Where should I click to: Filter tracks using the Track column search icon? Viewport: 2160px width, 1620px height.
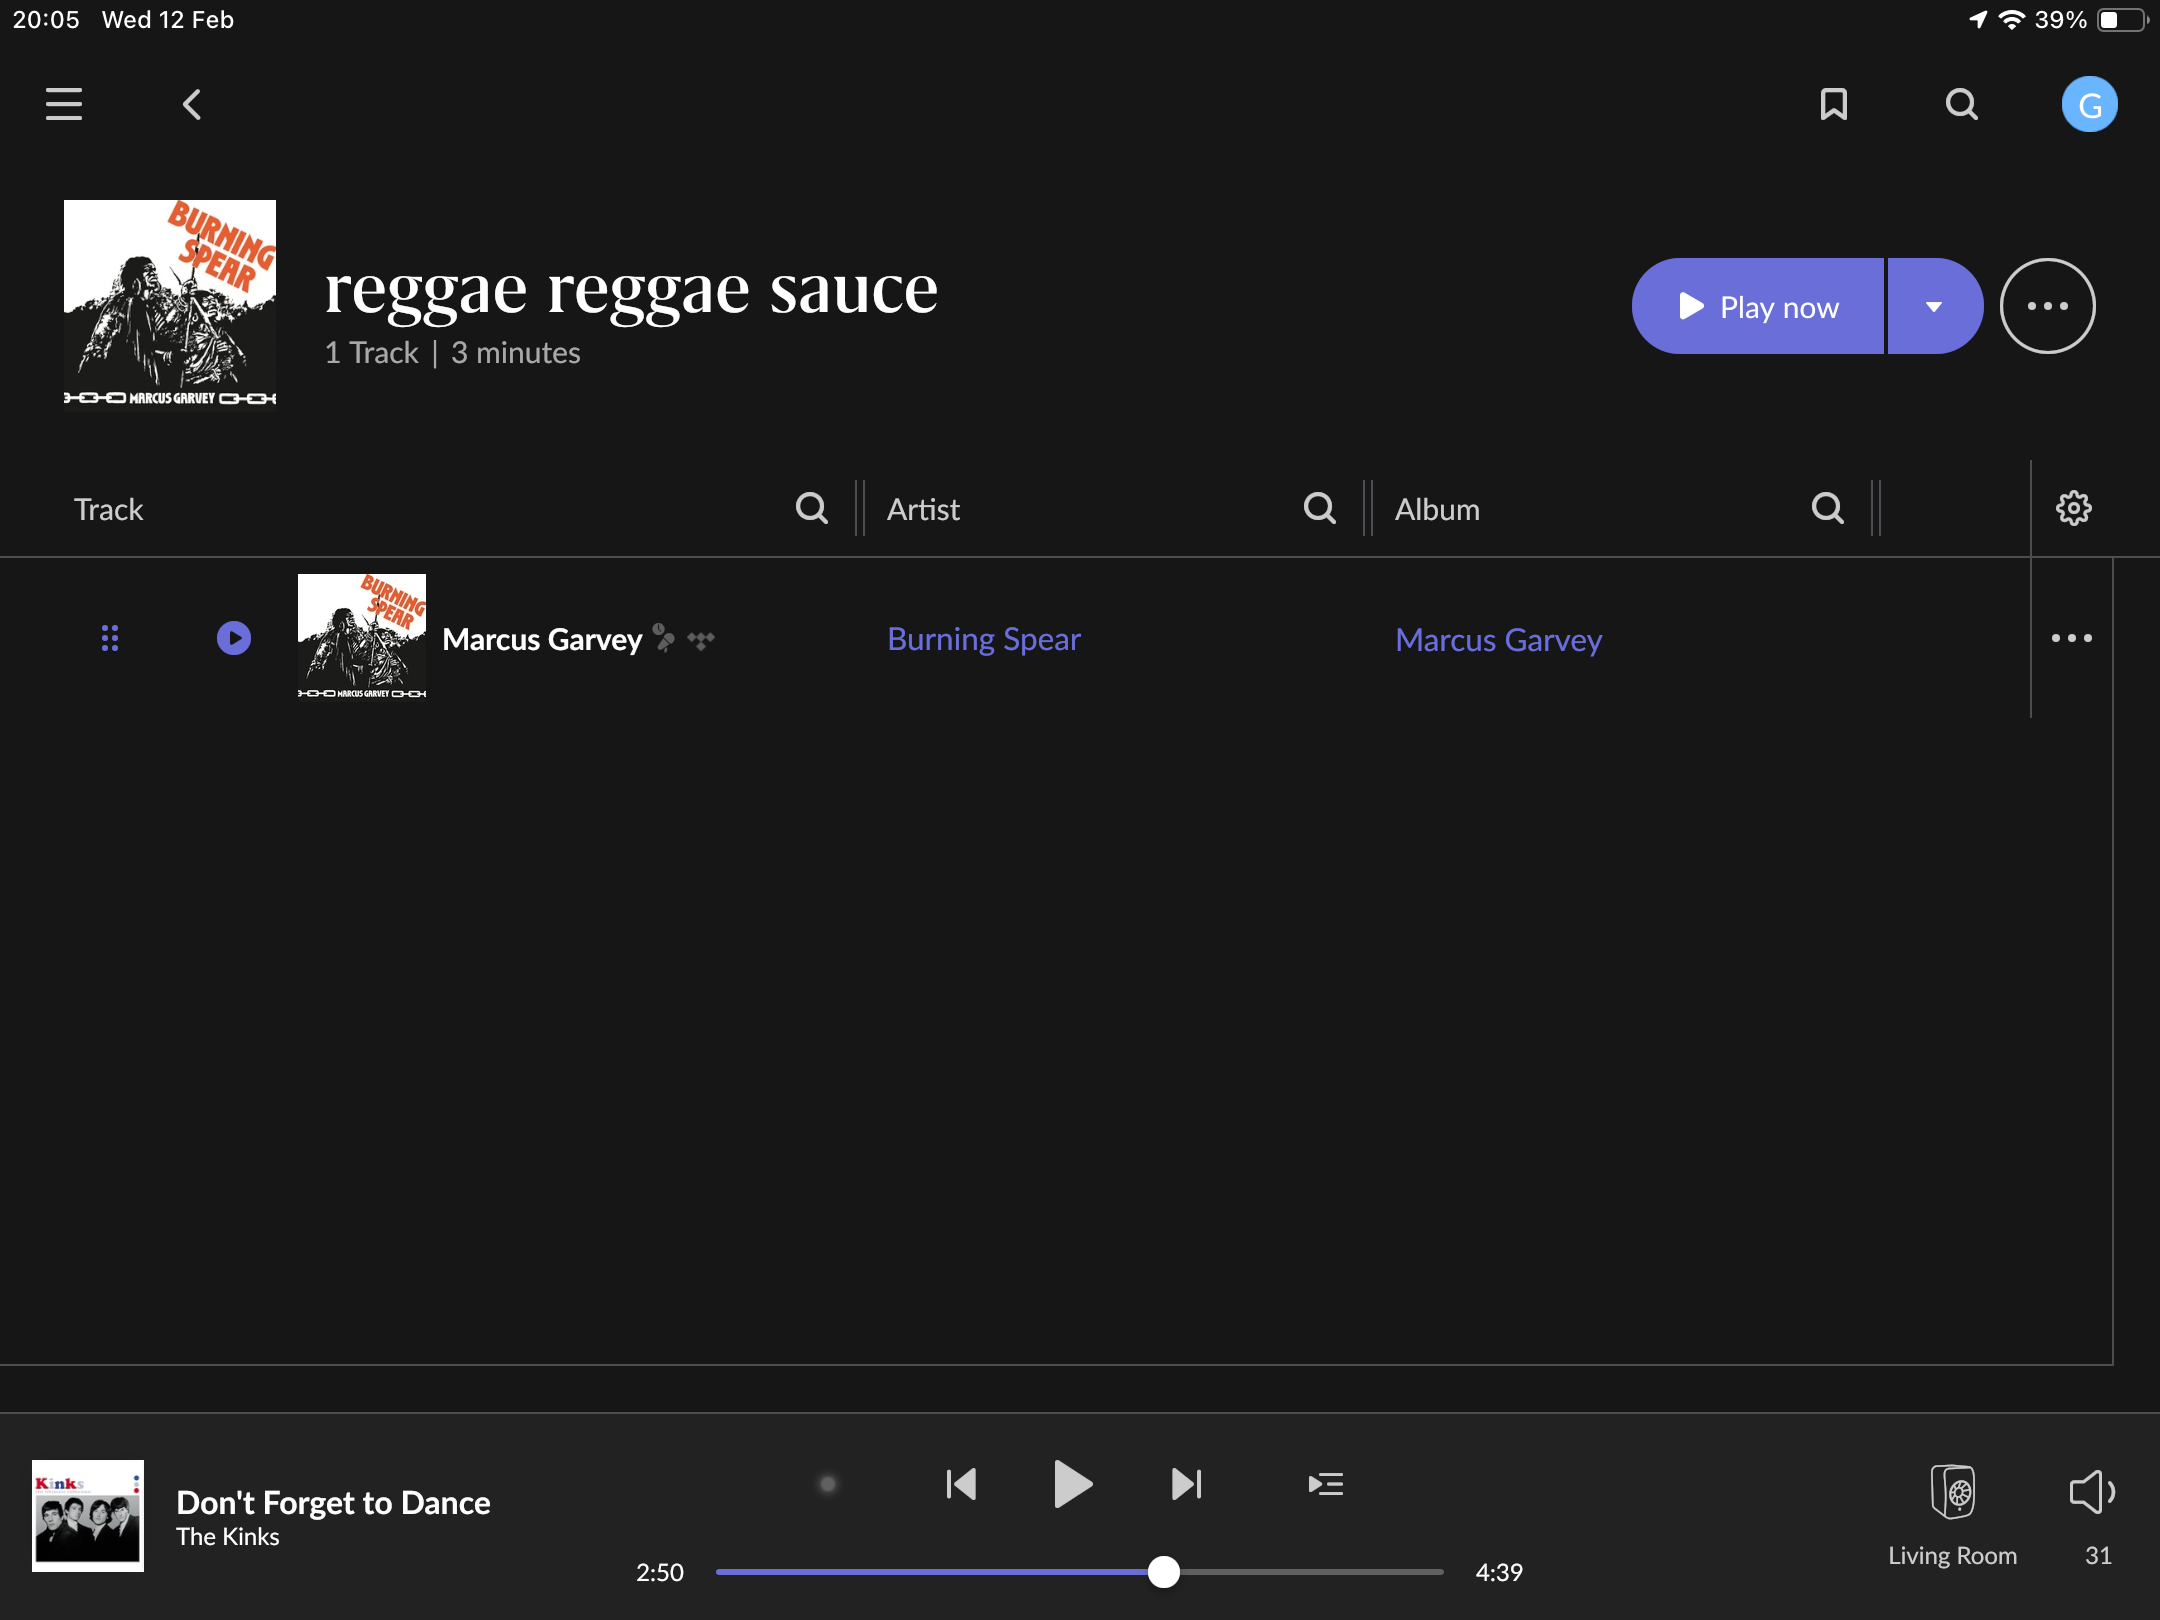click(x=812, y=508)
